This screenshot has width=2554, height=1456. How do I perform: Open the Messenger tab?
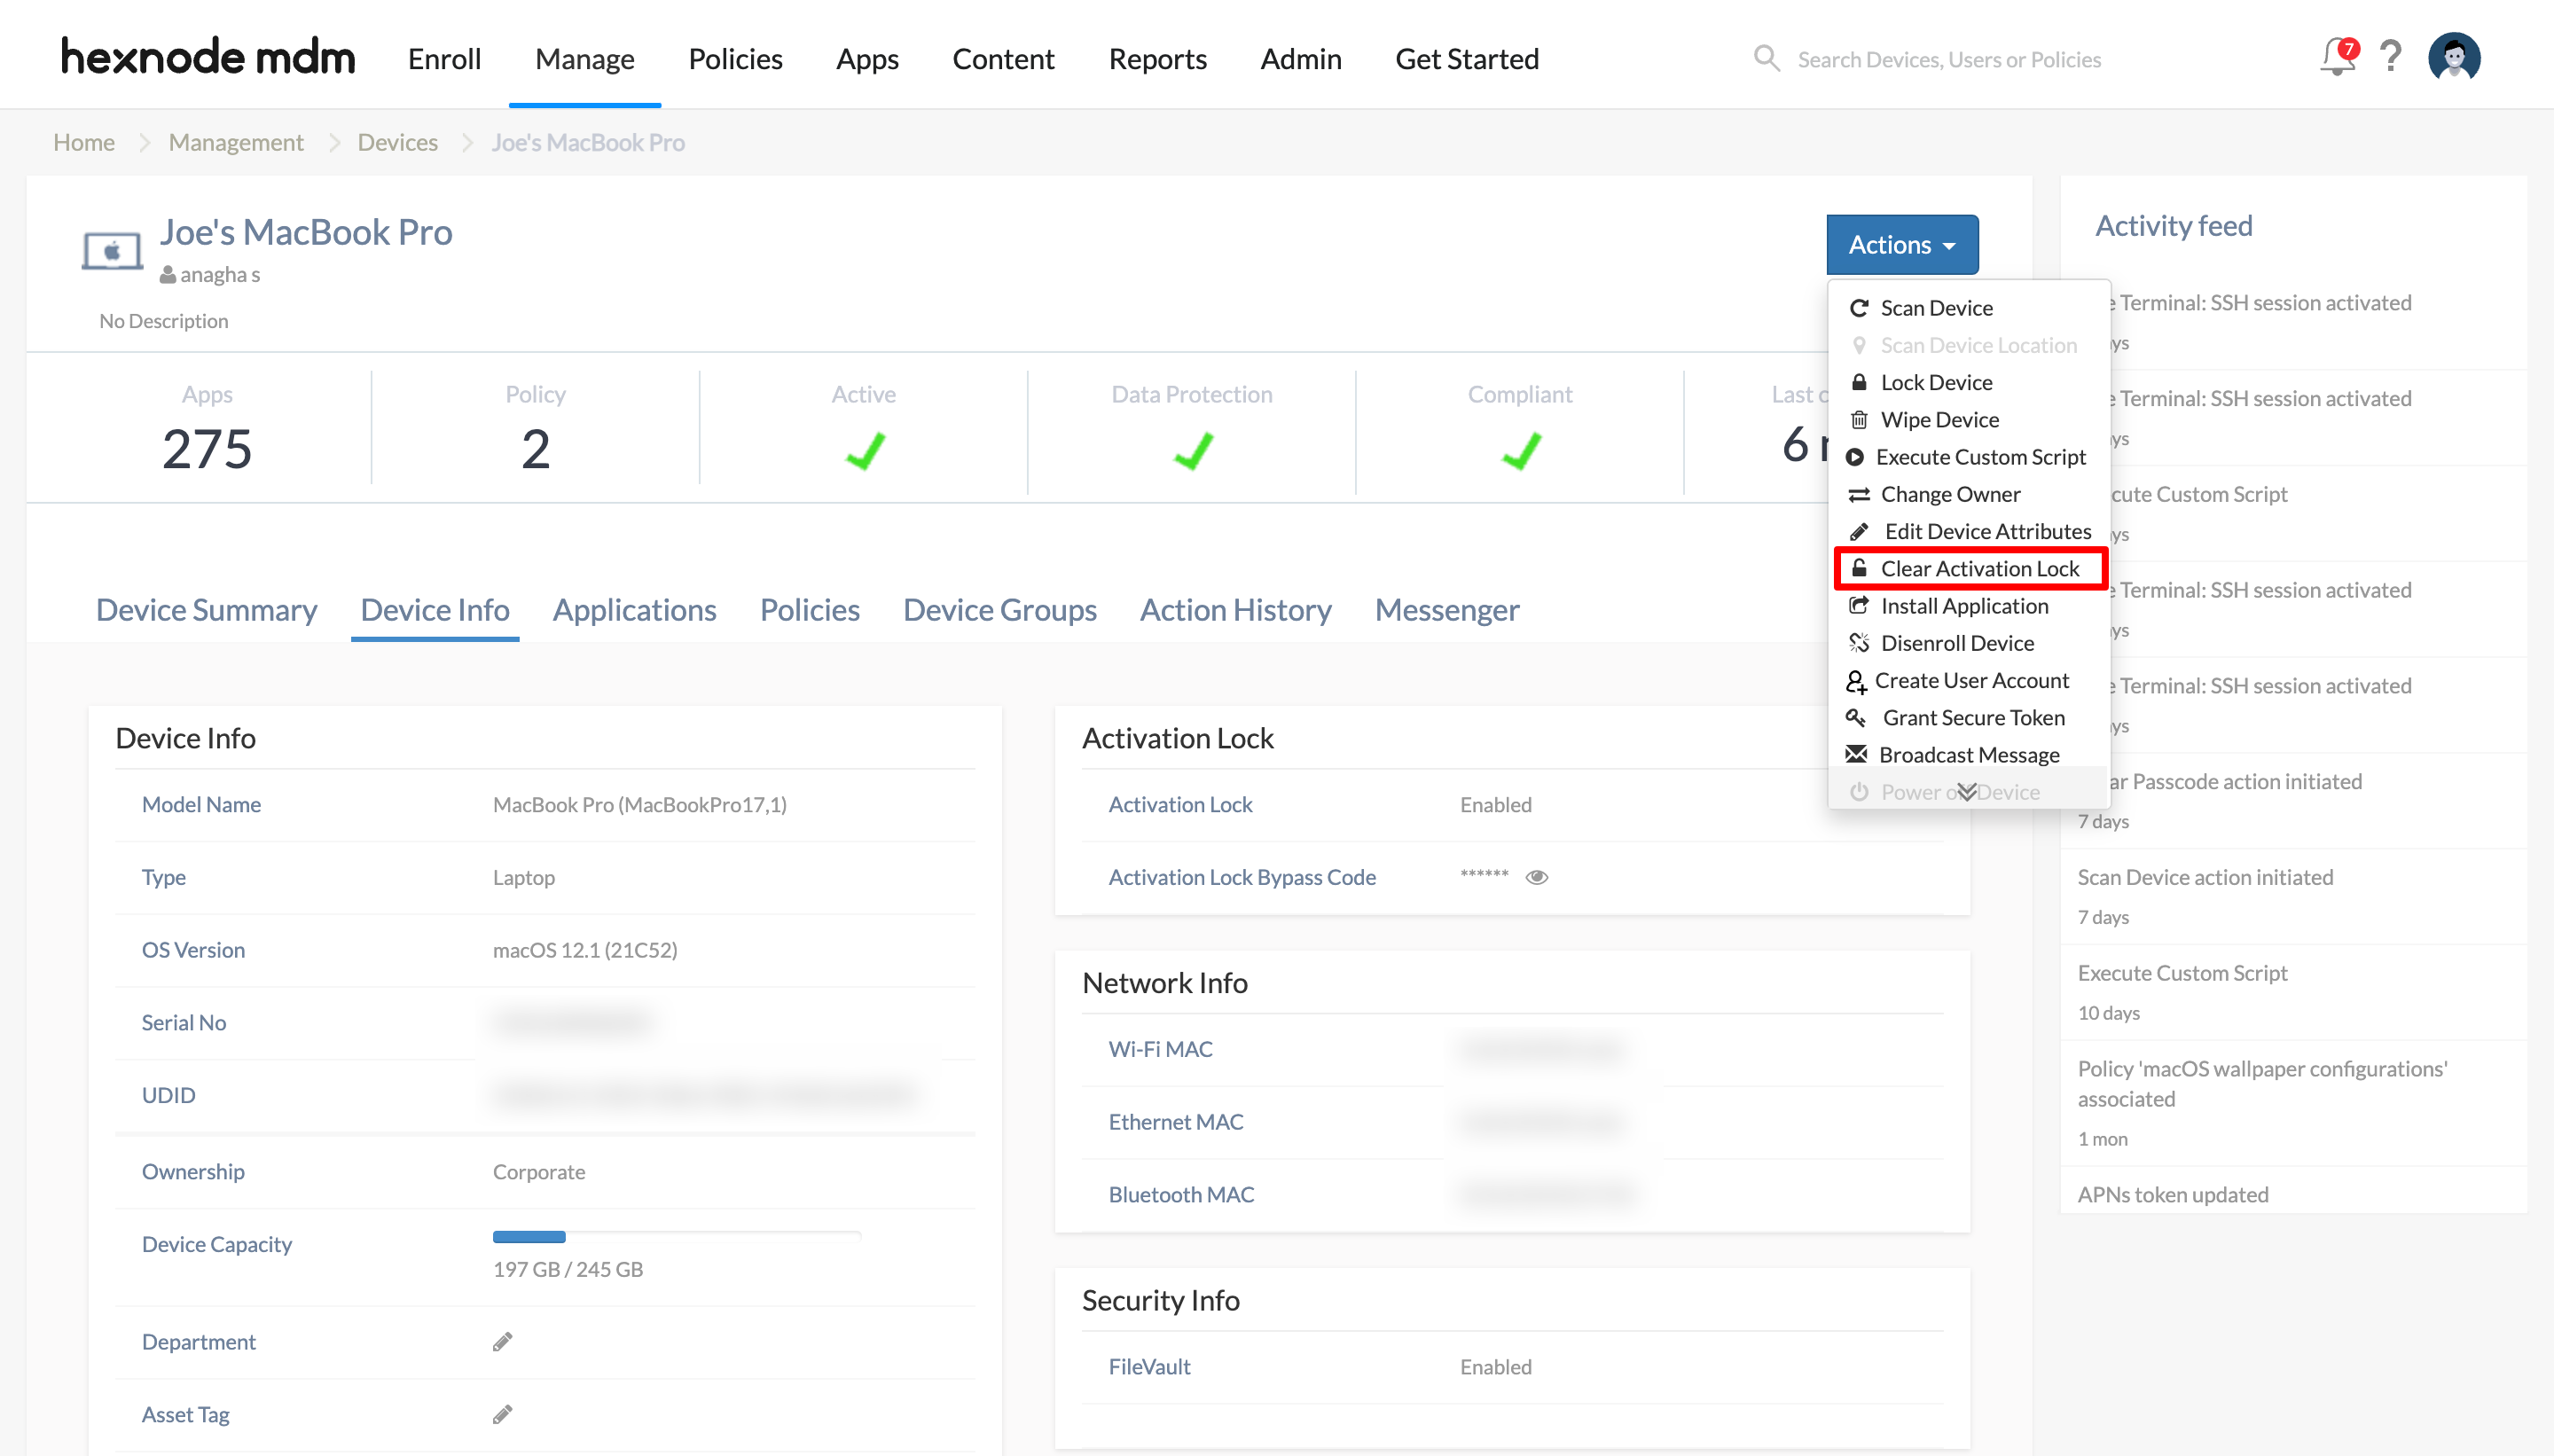pyautogui.click(x=1446, y=610)
